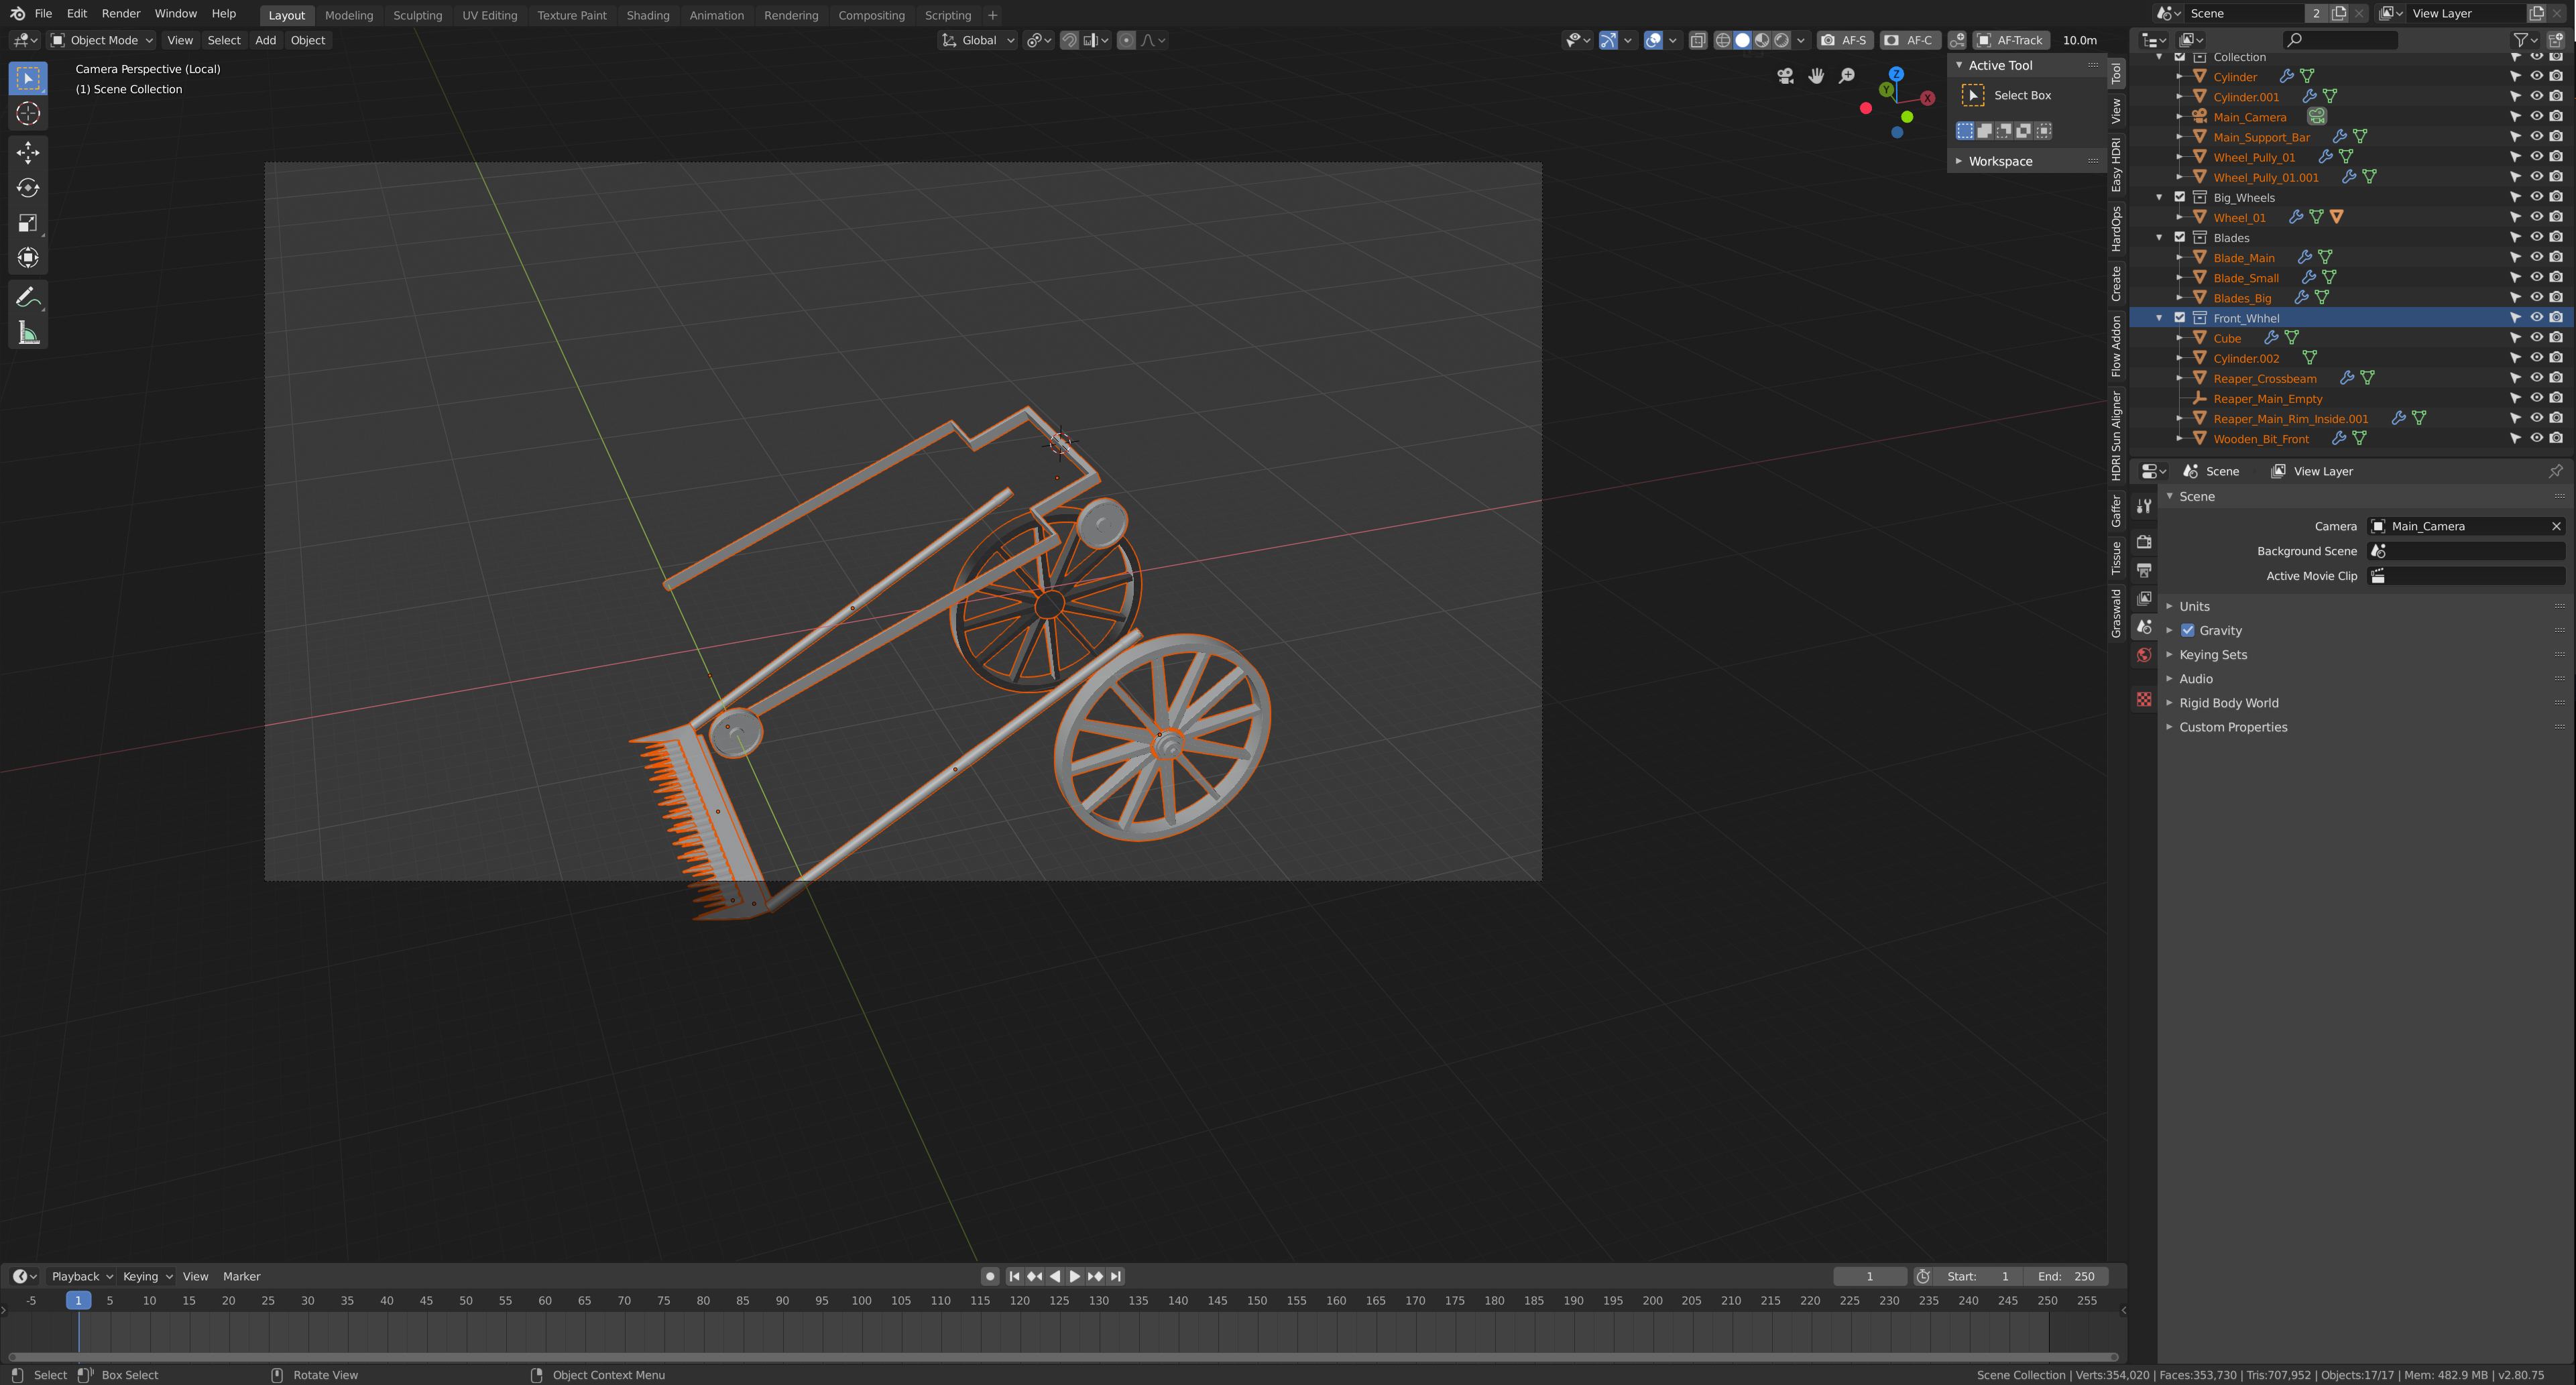Click the viewport zoom magnifier icon
2576x1385 pixels.
tap(1847, 76)
